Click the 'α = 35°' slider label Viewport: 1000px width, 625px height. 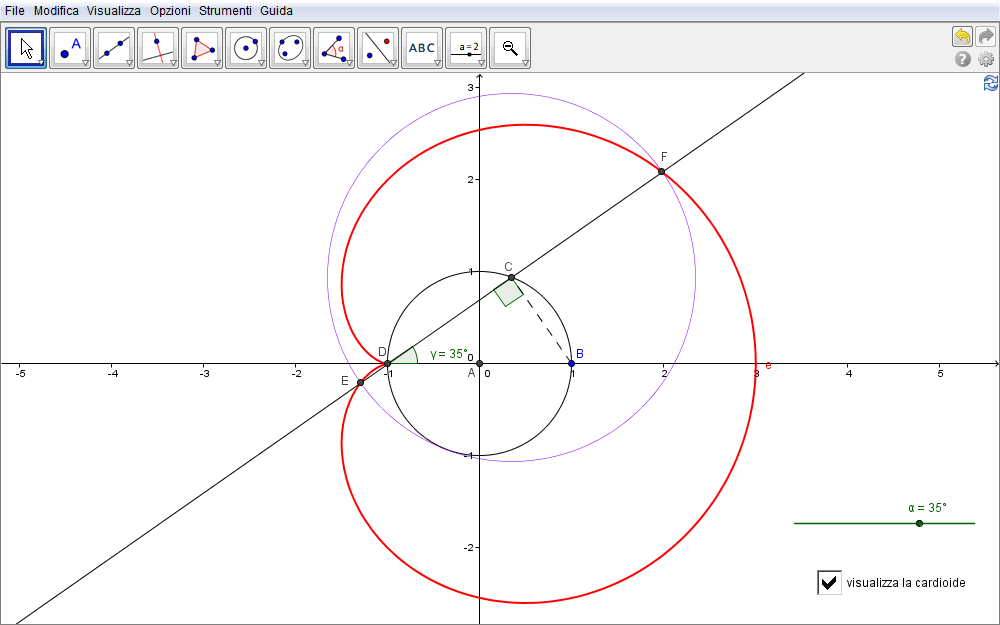(927, 508)
